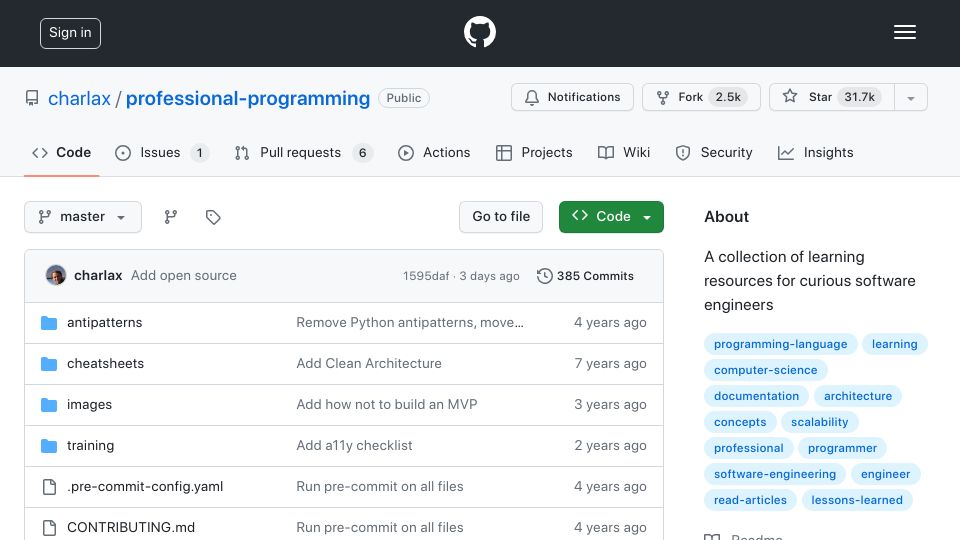Open the 385 Commits link
Image resolution: width=960 pixels, height=540 pixels.
(585, 276)
